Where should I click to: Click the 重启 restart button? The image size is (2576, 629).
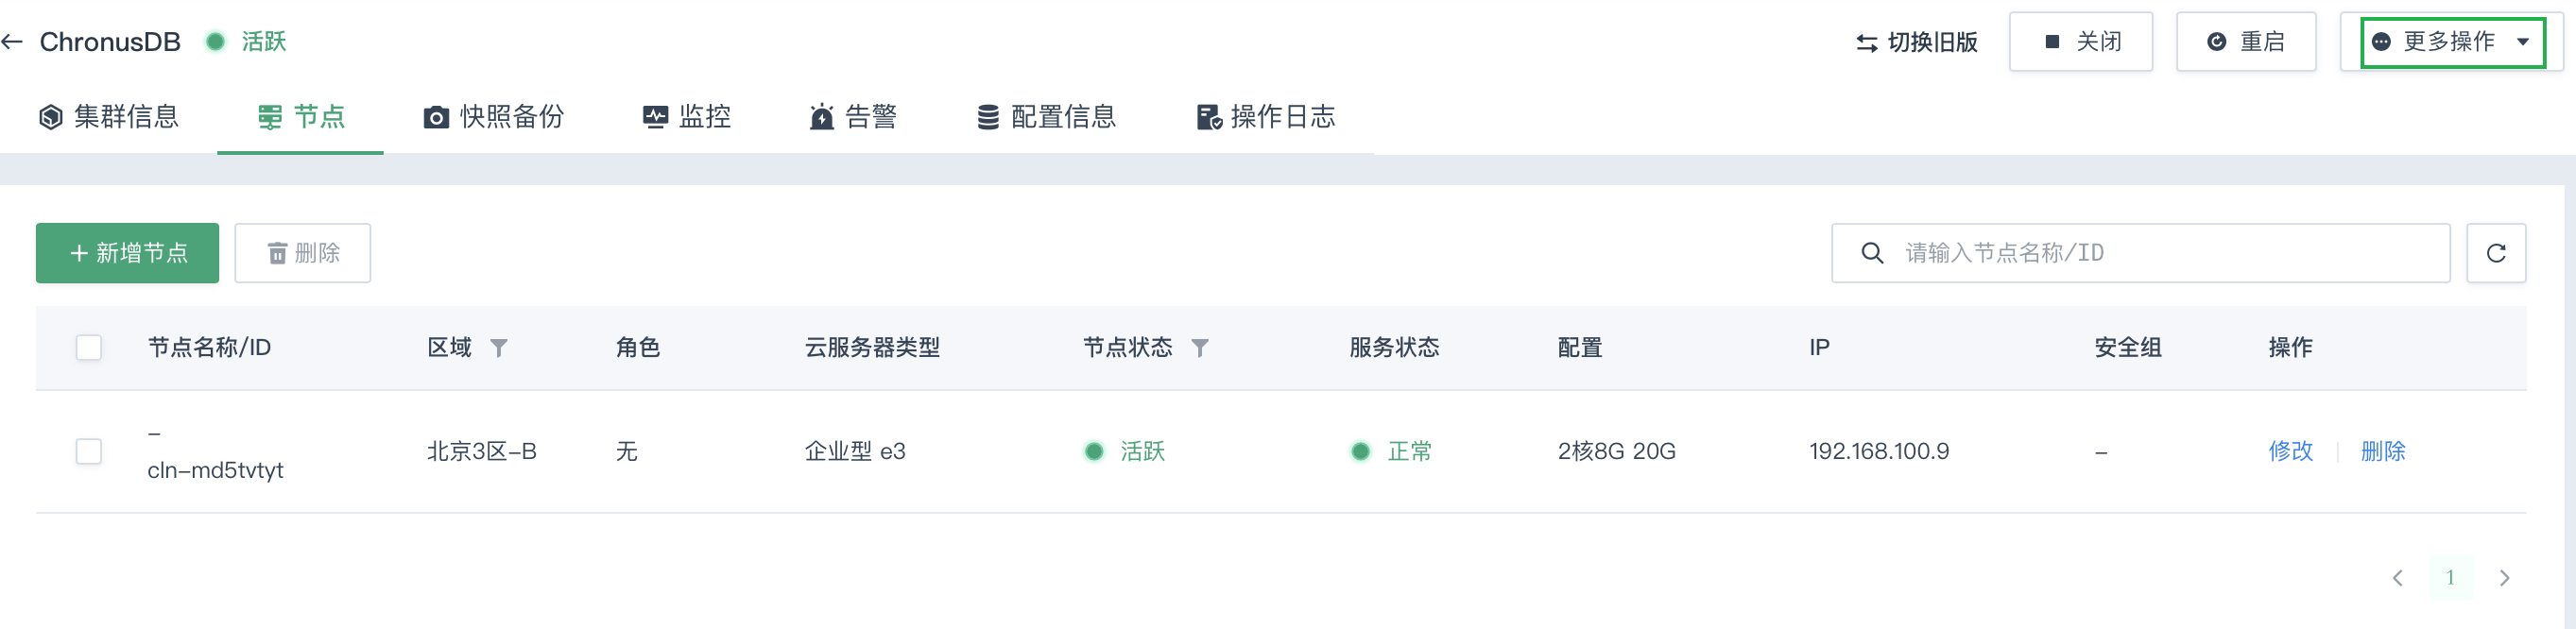tap(2246, 42)
